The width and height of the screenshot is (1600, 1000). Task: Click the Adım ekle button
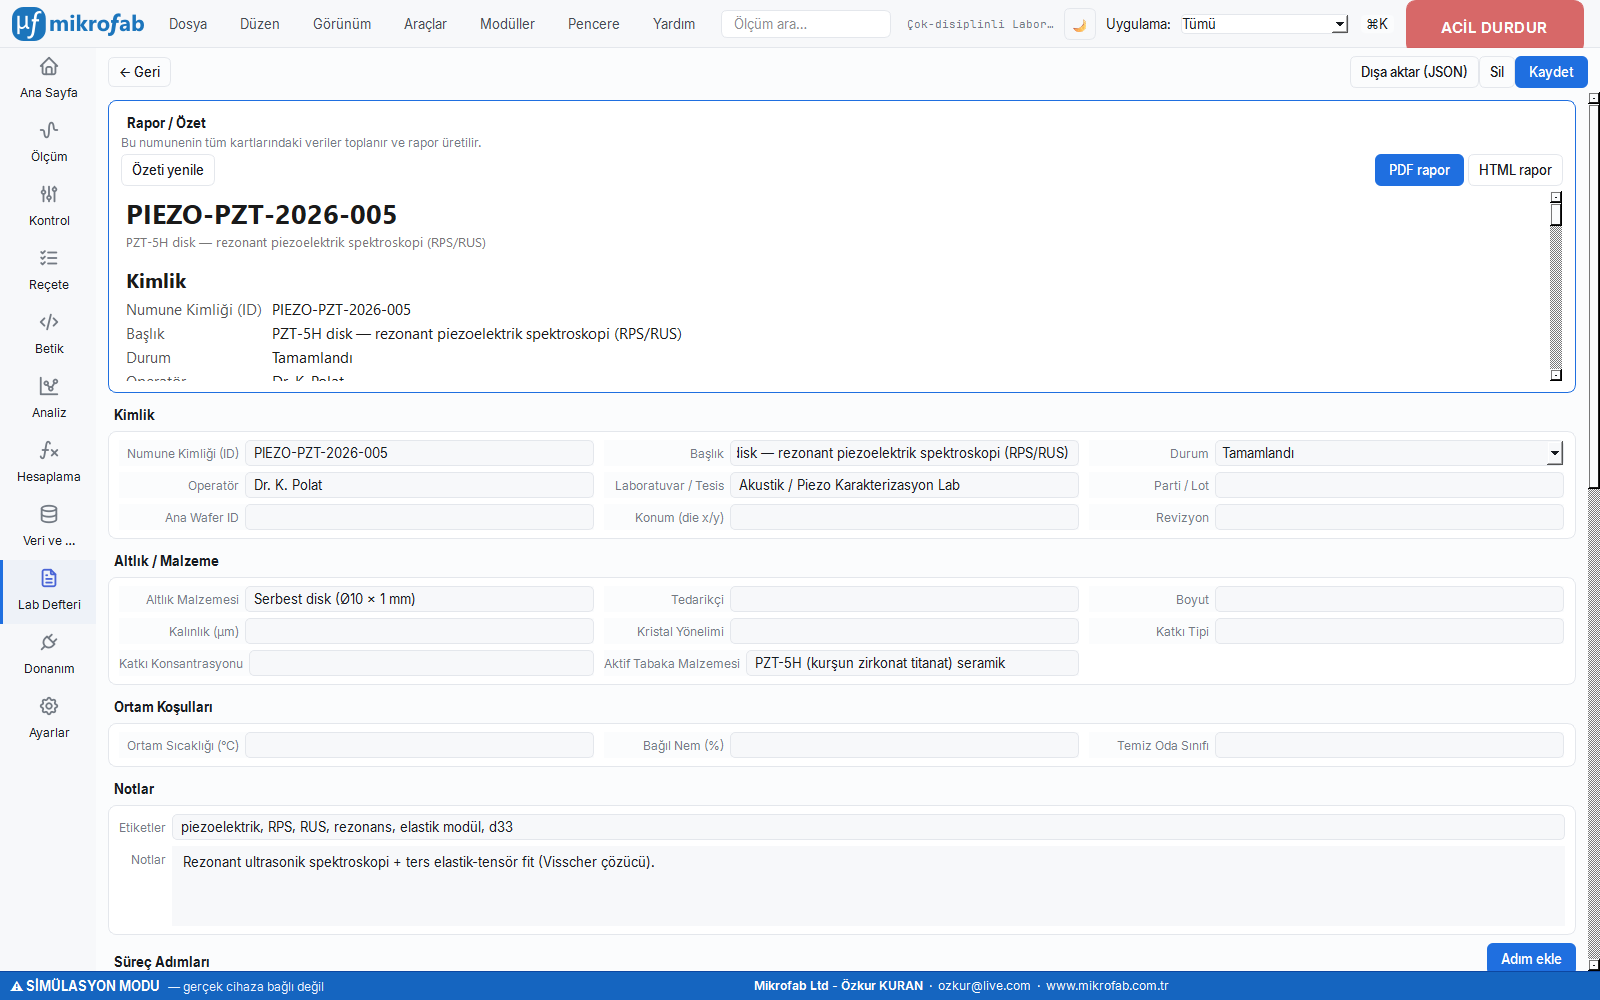click(x=1531, y=958)
